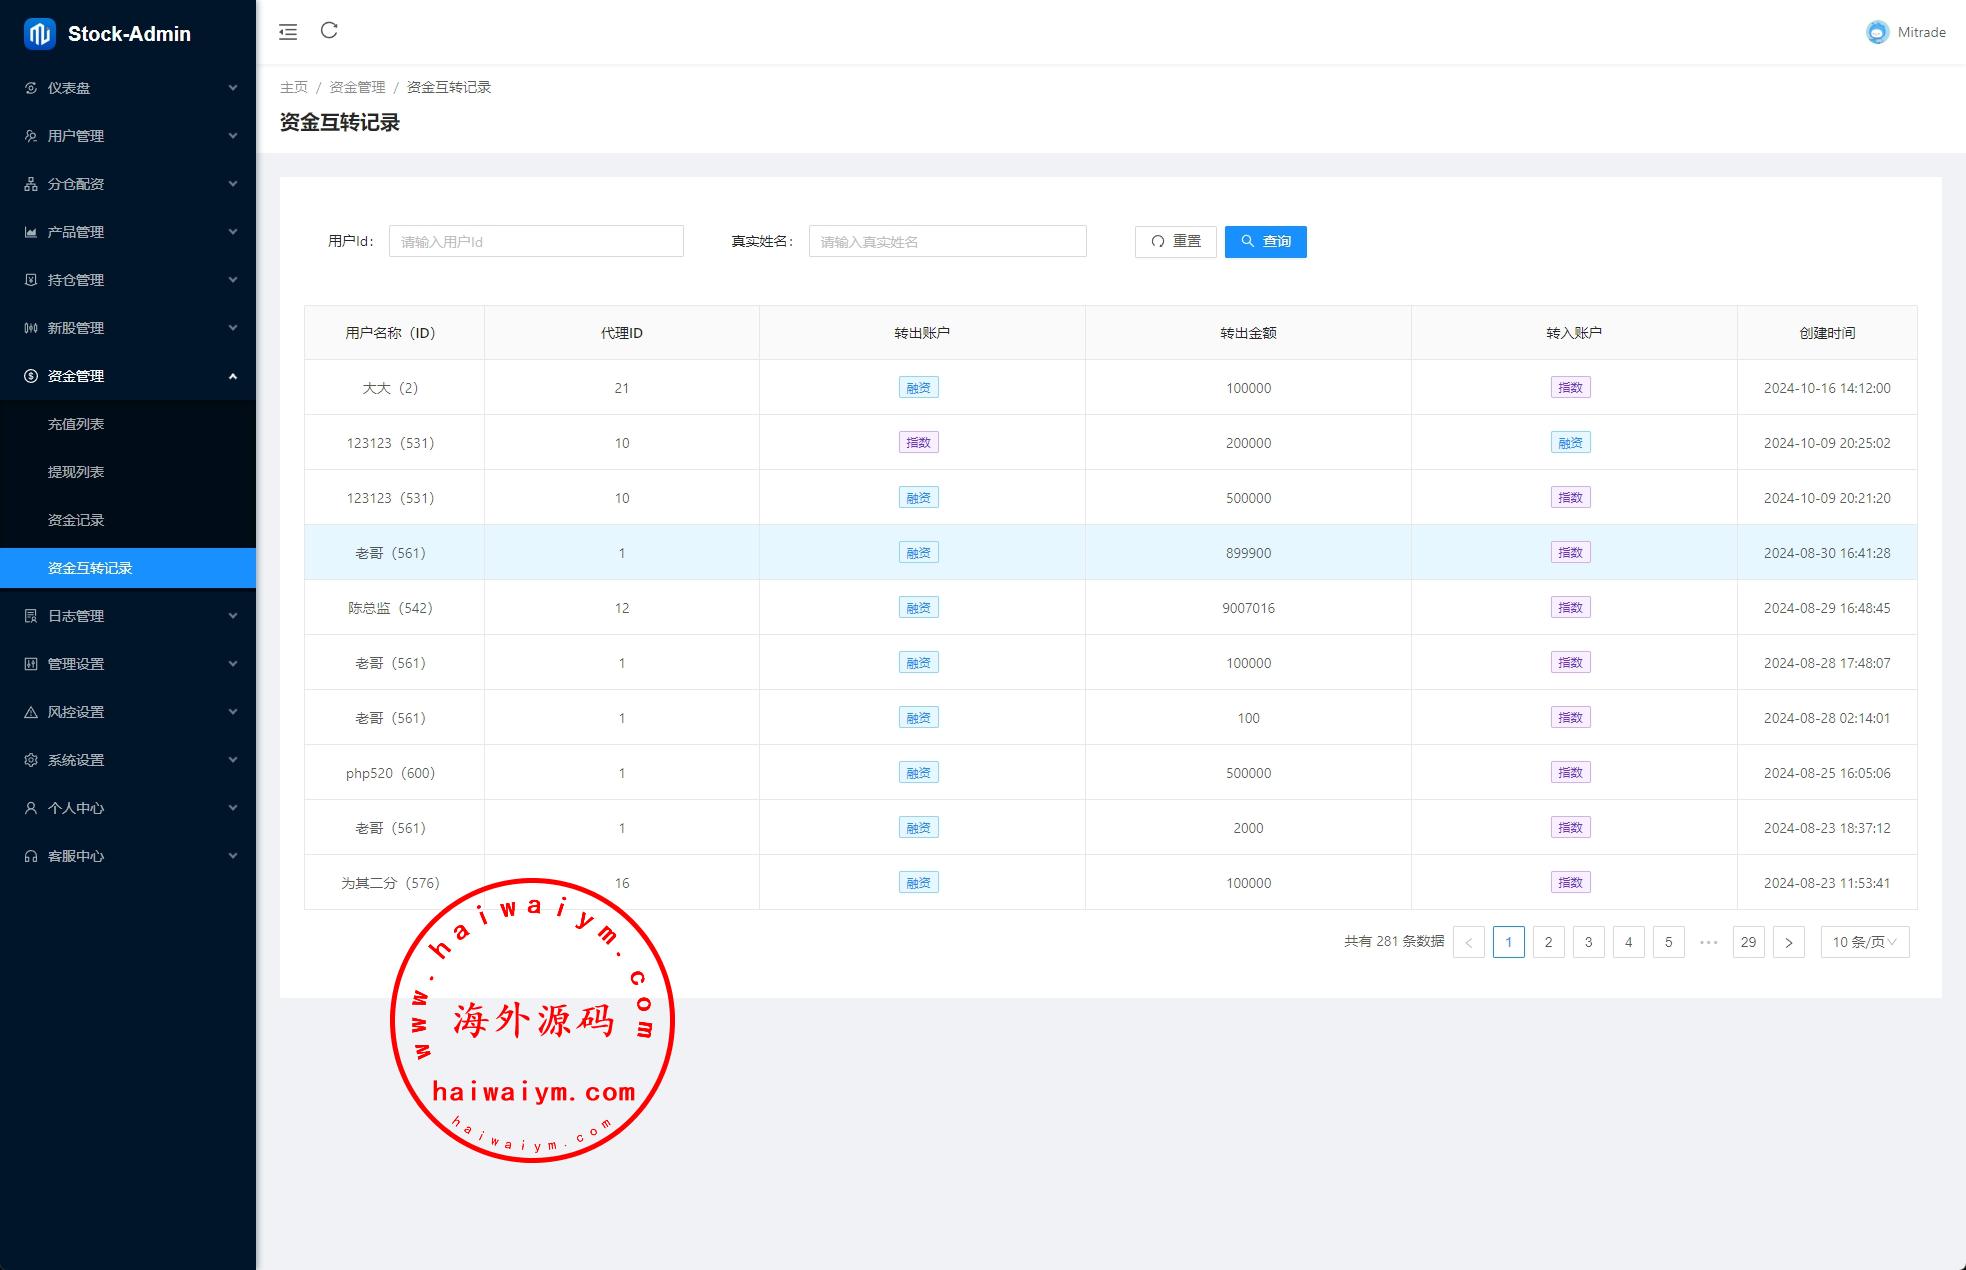This screenshot has width=1966, height=1270.
Task: Click the 系统设置 gear icon in sidebar
Action: click(31, 760)
